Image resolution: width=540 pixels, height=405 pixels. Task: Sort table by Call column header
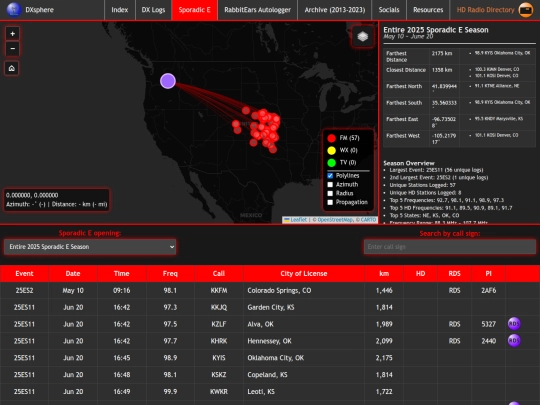click(219, 274)
